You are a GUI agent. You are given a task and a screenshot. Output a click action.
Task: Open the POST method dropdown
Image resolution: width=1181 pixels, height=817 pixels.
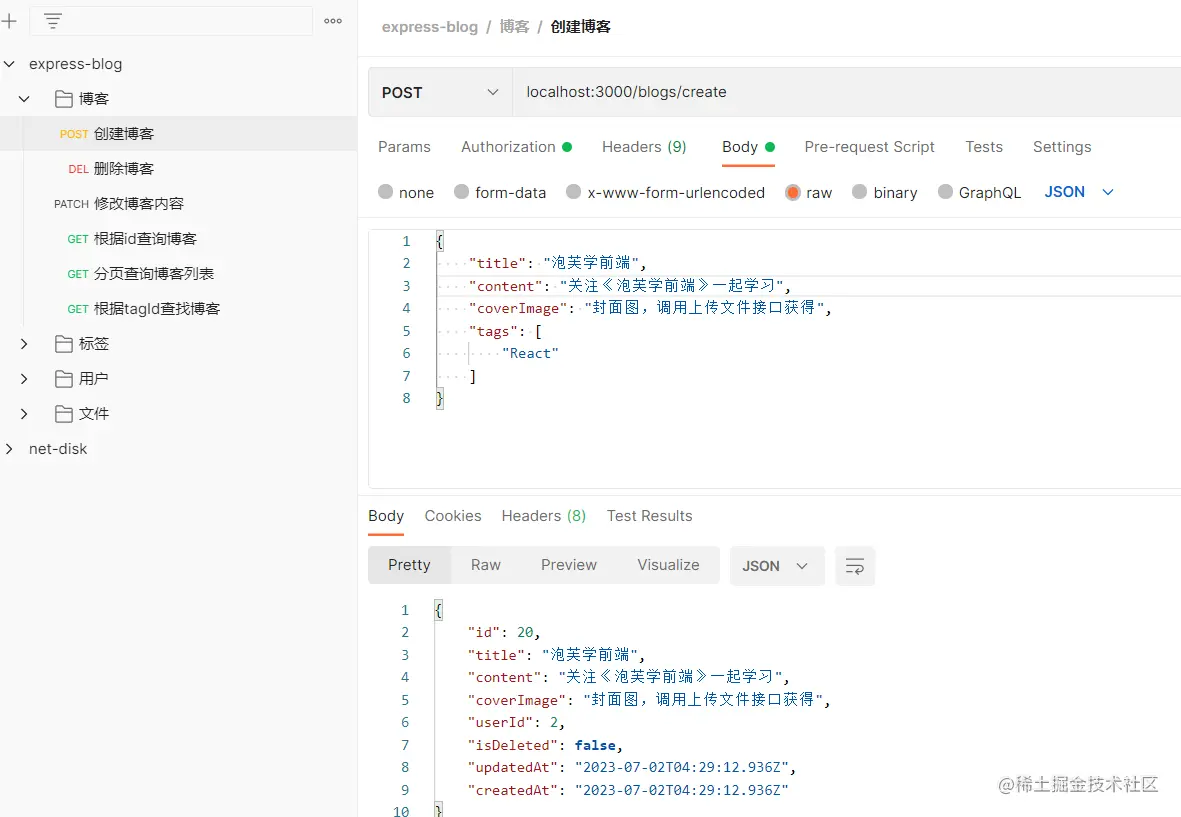coord(440,92)
